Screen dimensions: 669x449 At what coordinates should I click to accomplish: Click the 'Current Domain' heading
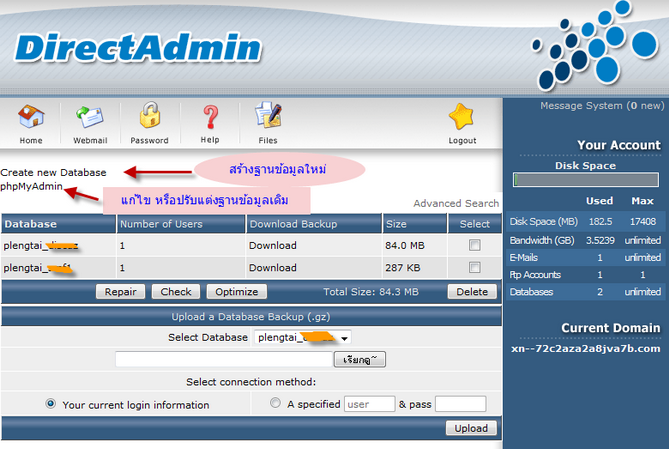click(611, 328)
